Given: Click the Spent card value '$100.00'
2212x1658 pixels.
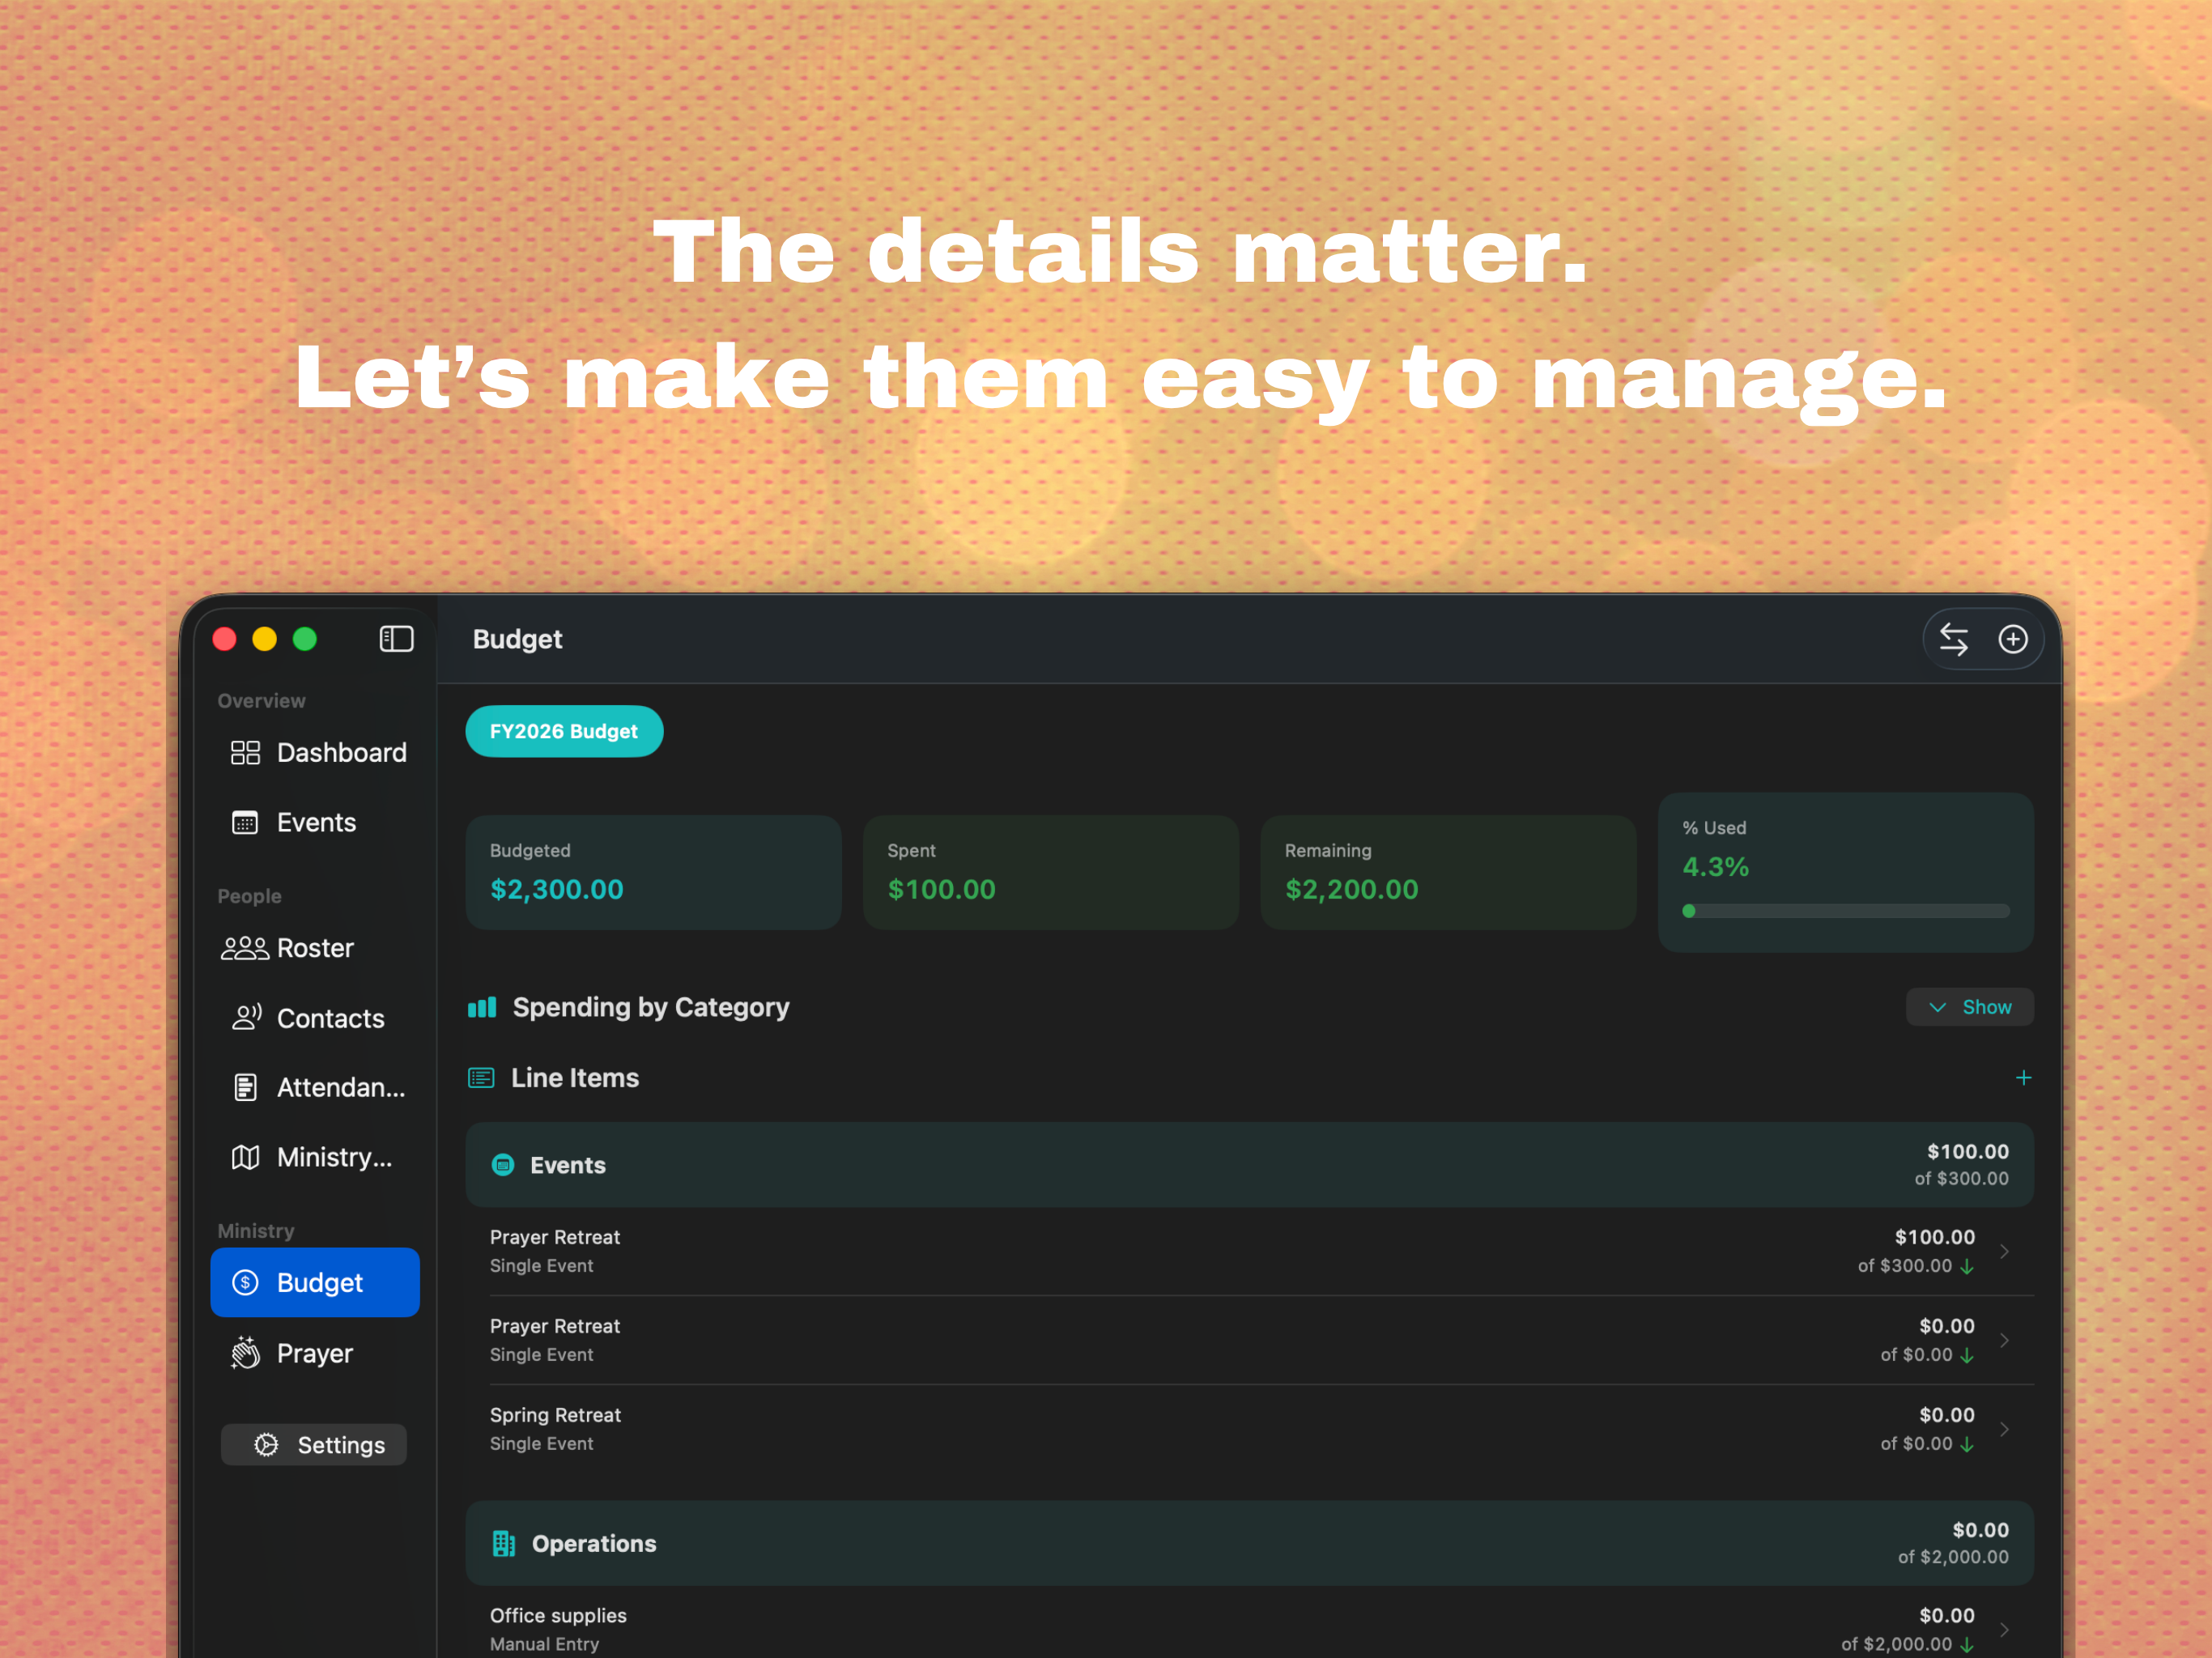Looking at the screenshot, I should pyautogui.click(x=942, y=890).
